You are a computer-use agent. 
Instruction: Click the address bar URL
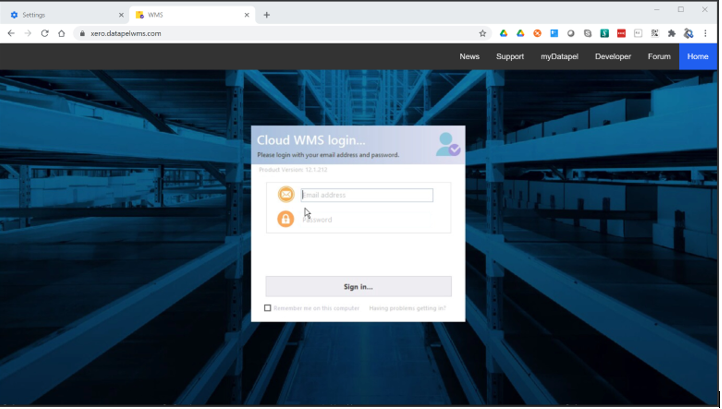coord(126,33)
